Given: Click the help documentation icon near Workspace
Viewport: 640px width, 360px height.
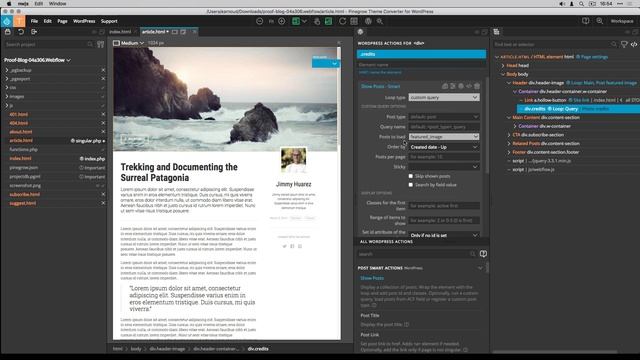Looking at the screenshot, I should (x=585, y=21).
